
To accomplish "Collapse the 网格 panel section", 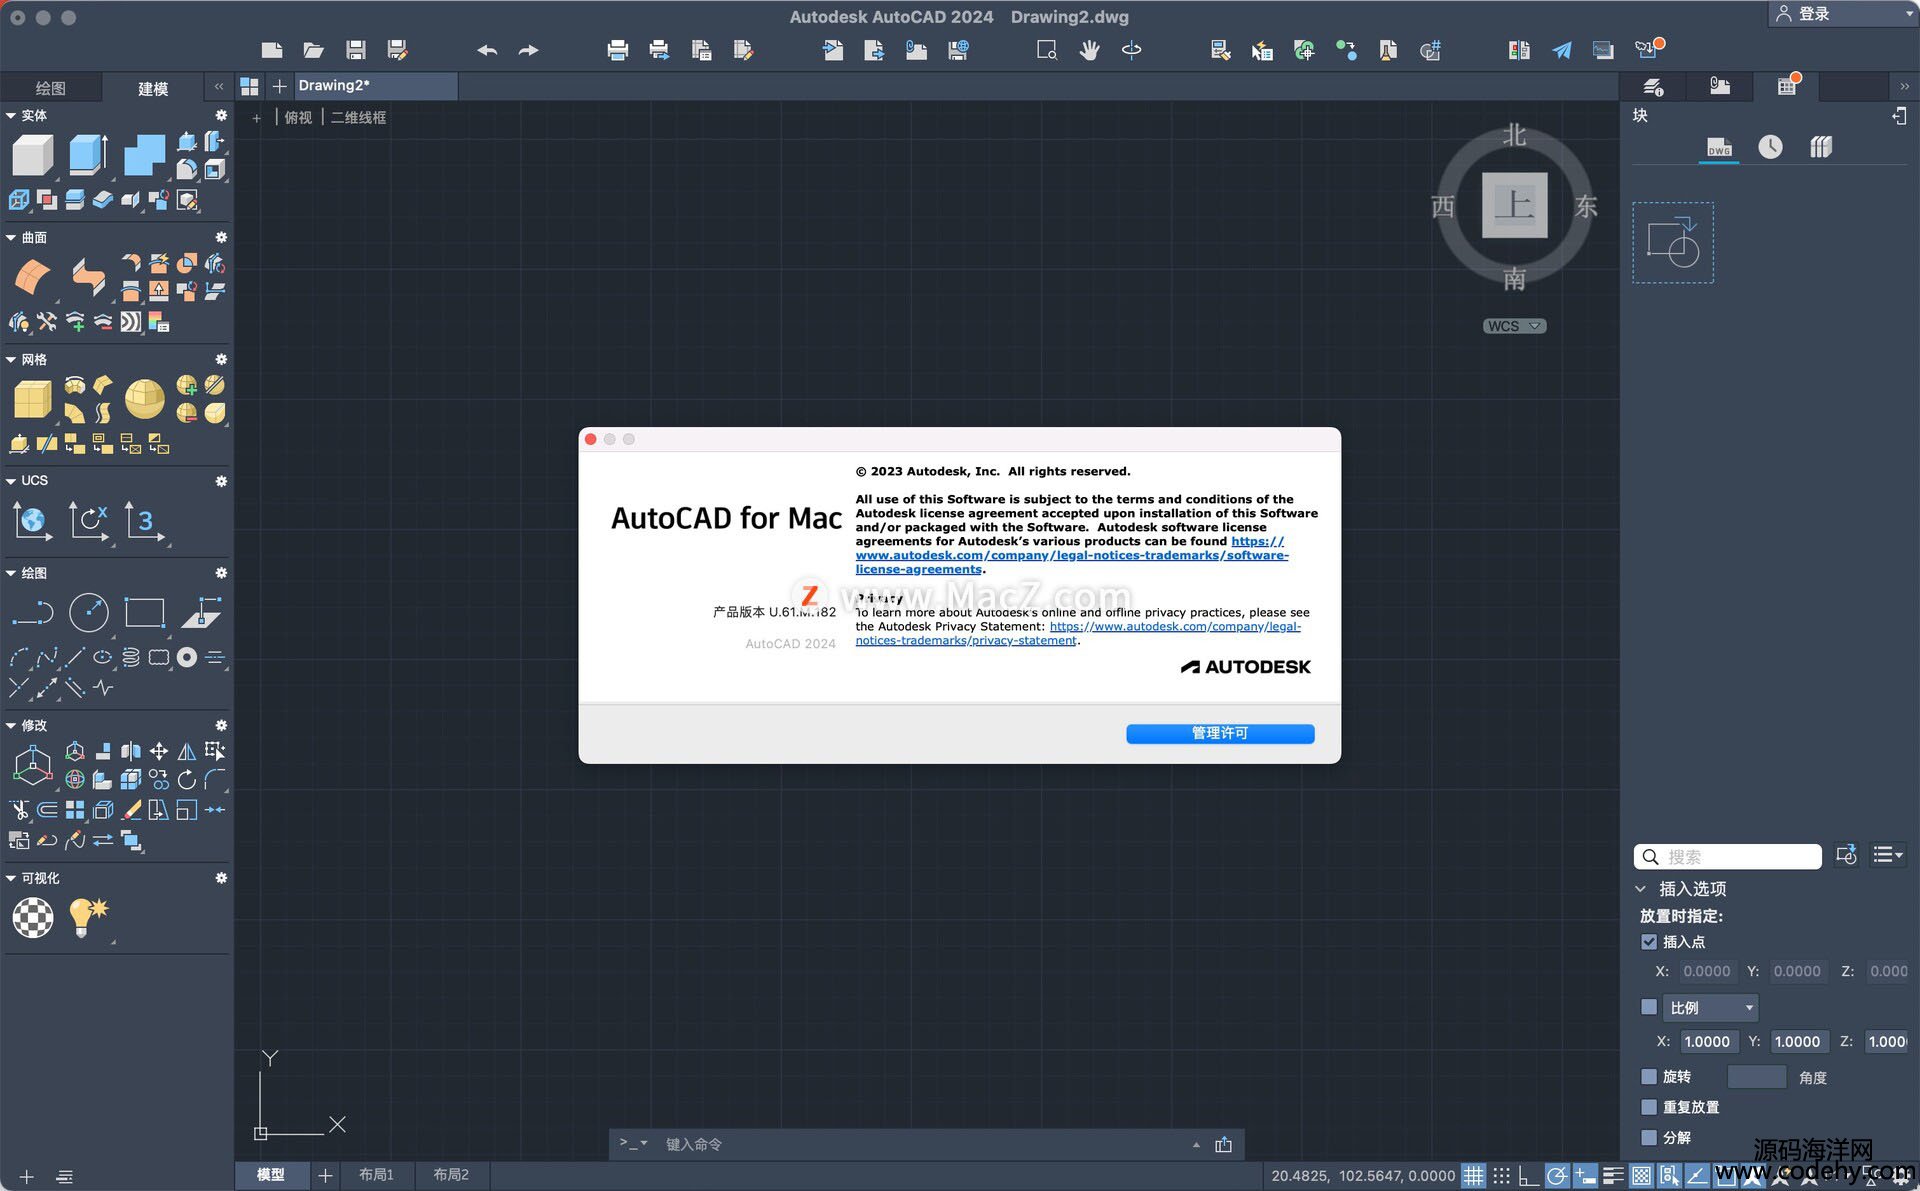I will point(11,360).
